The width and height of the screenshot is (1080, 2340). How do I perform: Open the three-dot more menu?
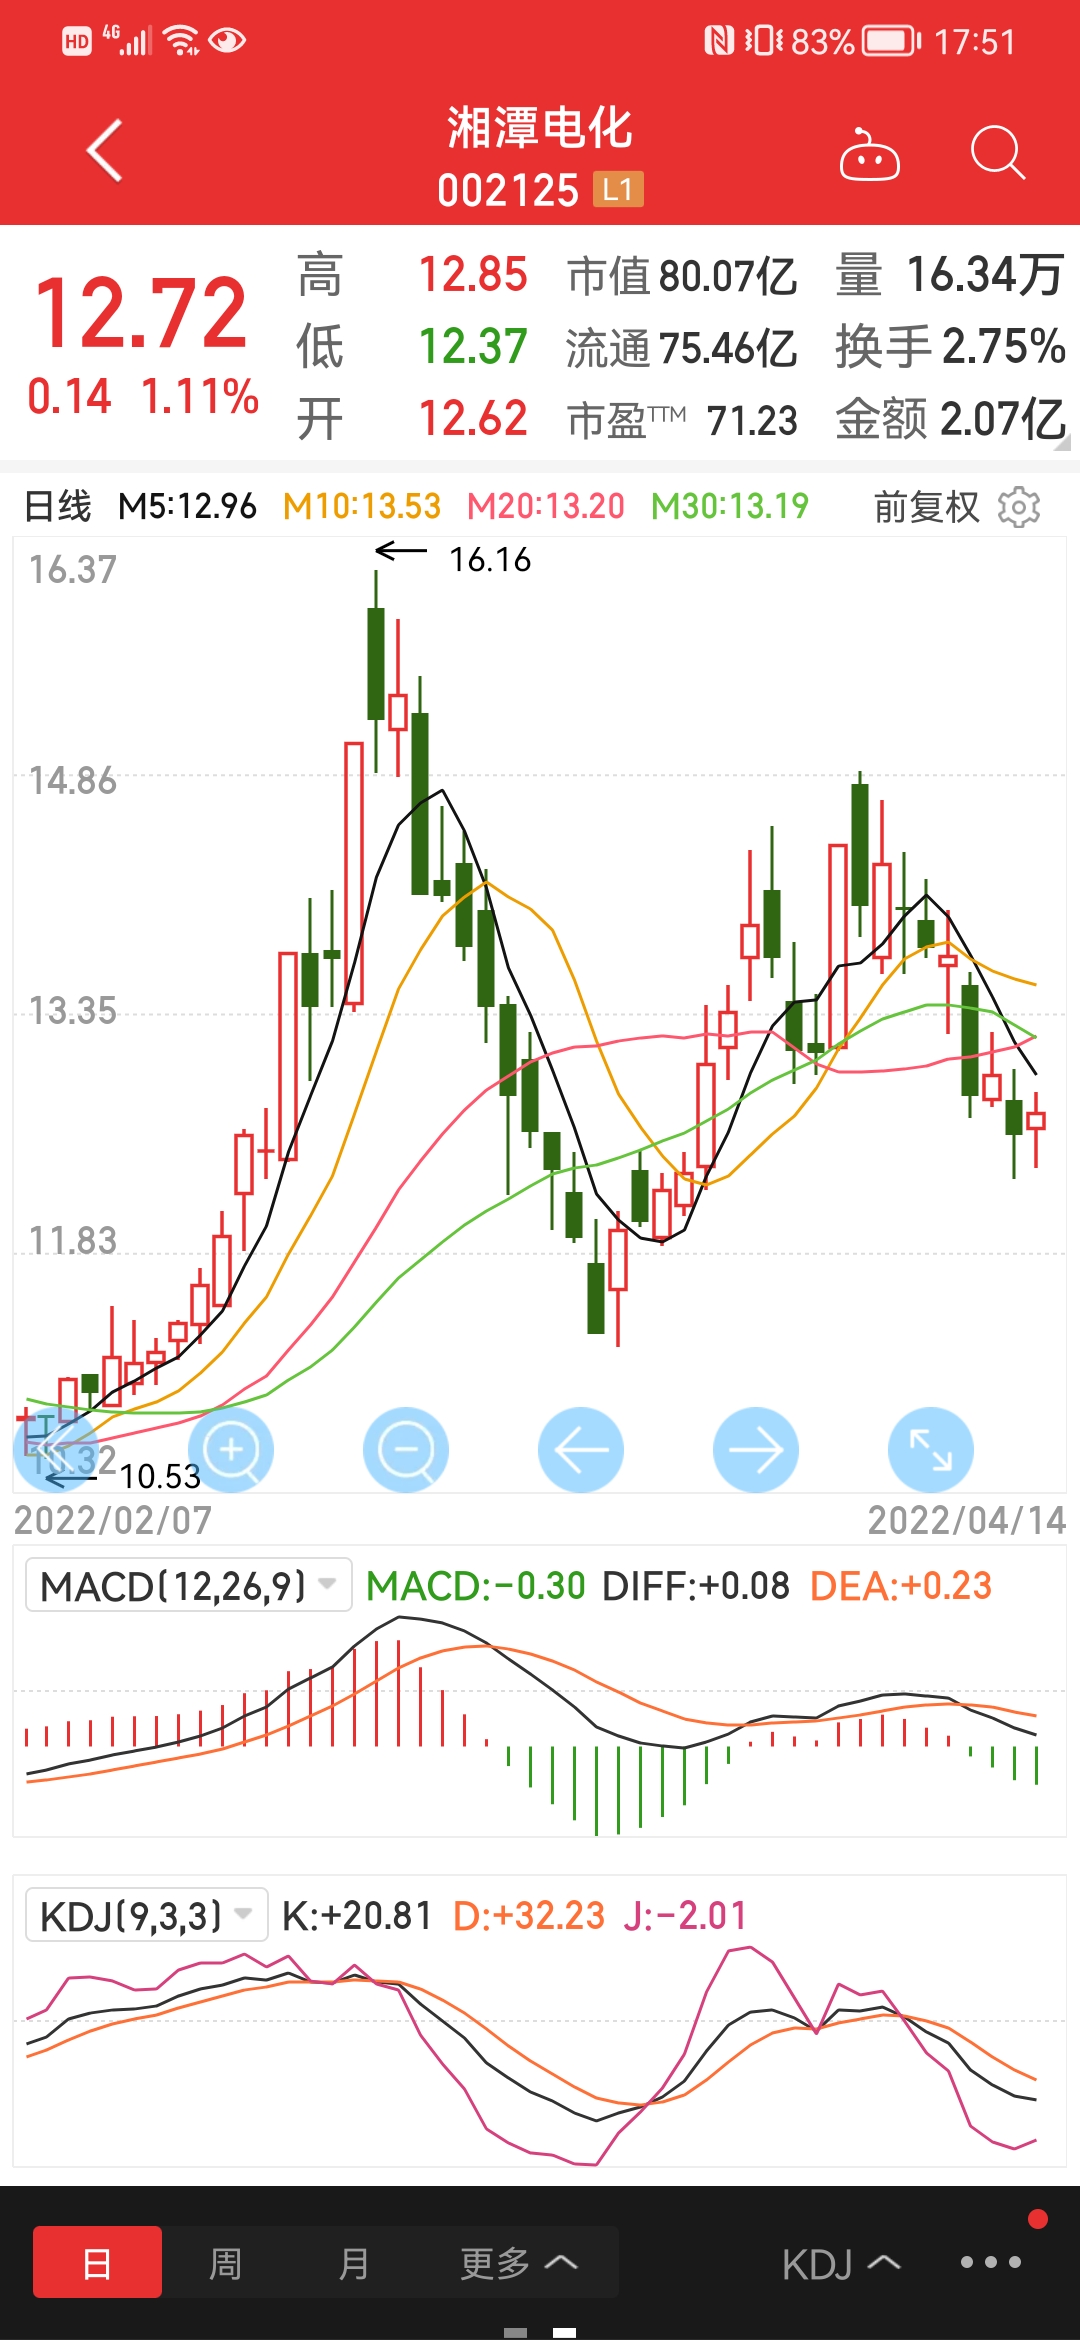coord(990,2262)
